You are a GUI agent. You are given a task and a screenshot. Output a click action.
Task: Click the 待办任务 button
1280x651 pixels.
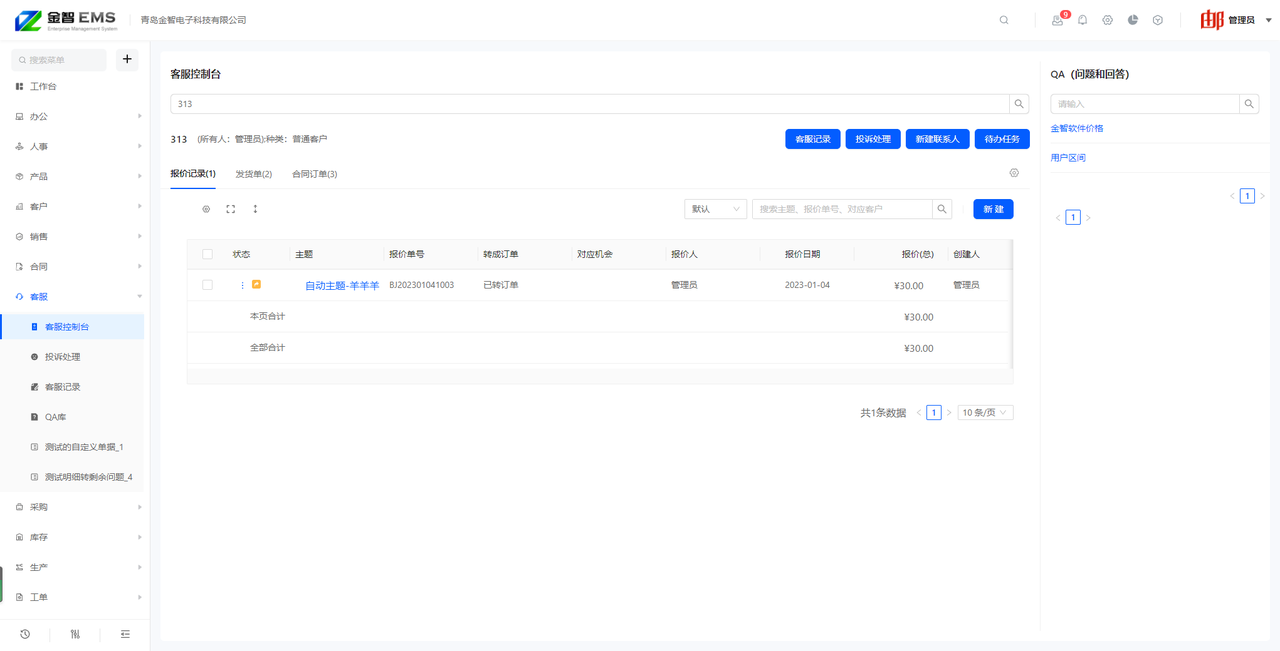tap(1002, 139)
